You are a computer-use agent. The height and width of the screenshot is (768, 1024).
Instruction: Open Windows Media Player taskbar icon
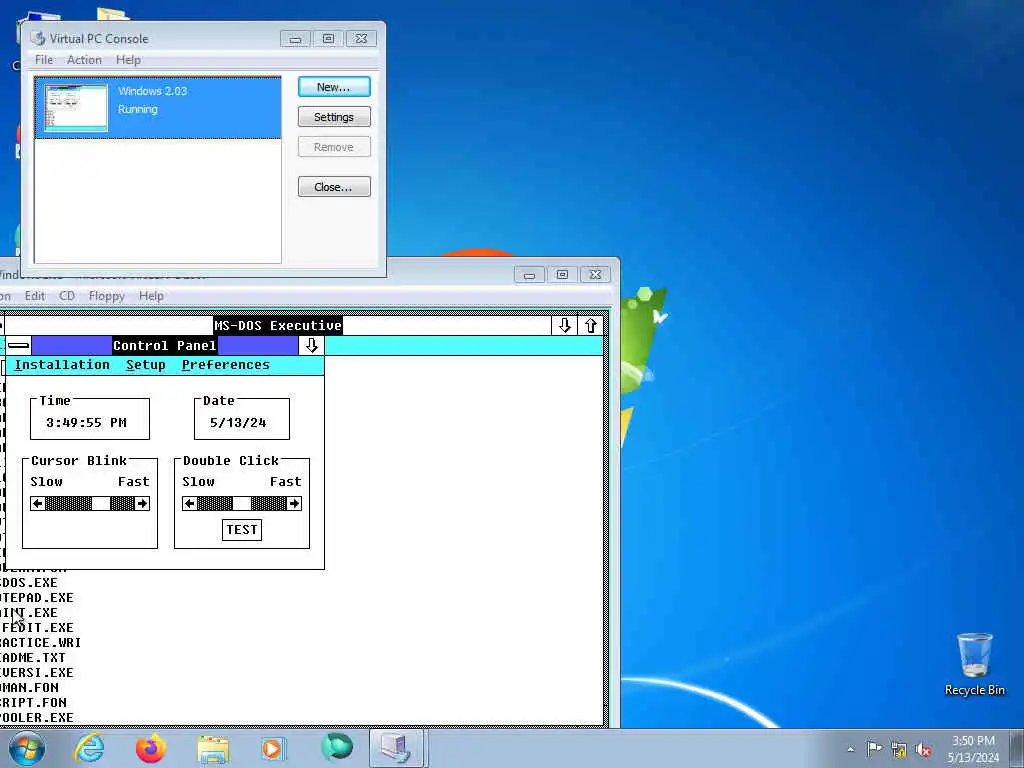coord(274,748)
